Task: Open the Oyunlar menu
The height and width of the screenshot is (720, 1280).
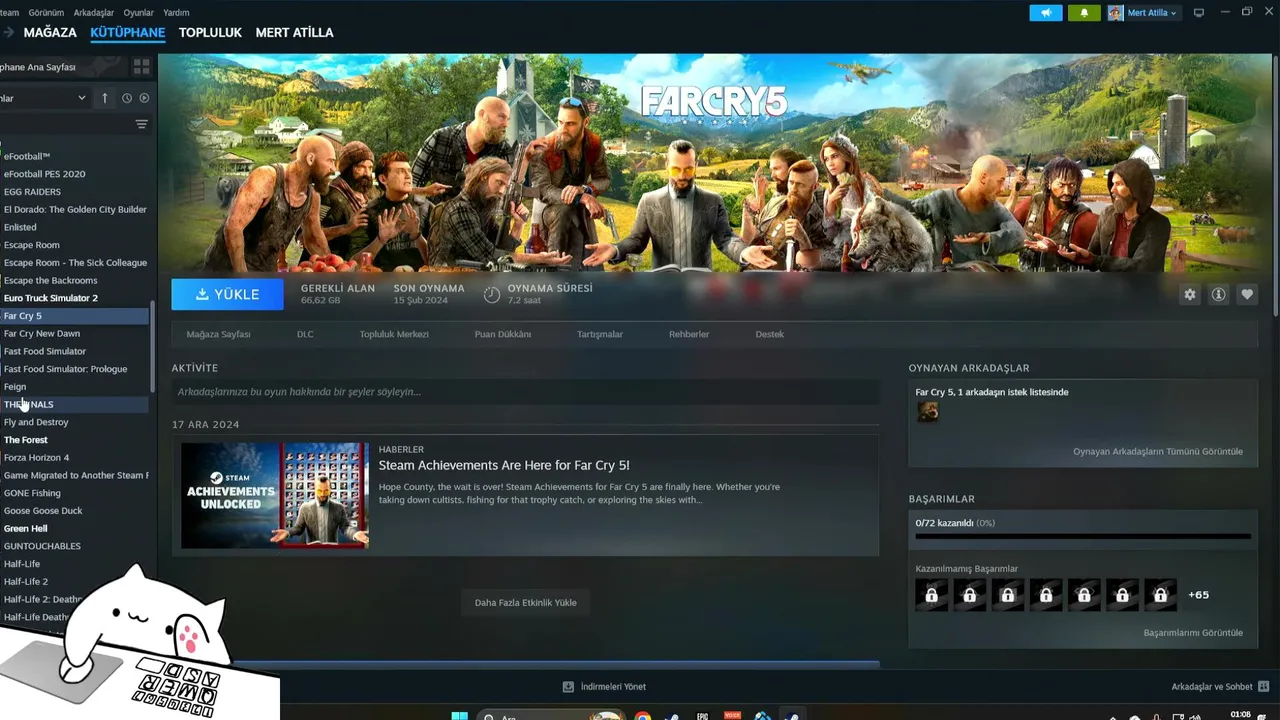Action: point(138,13)
